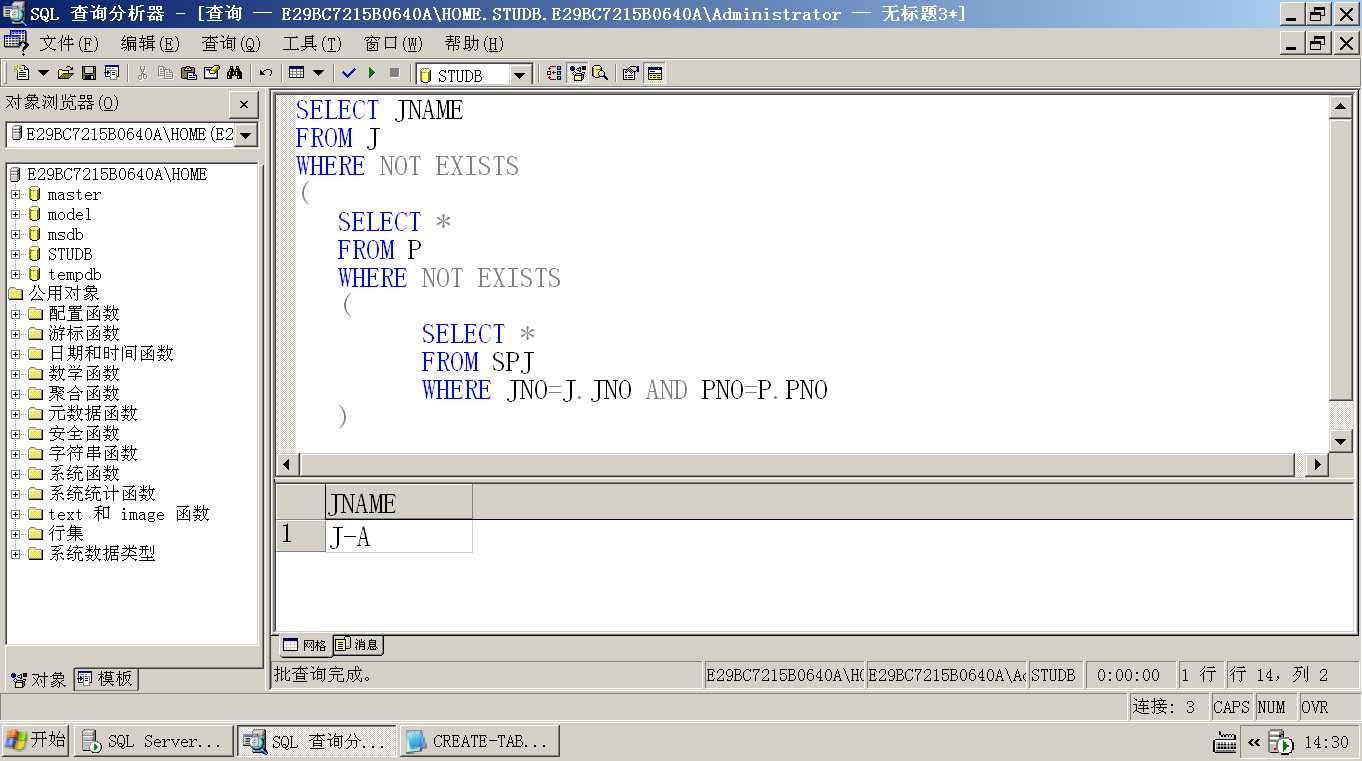
Task: Click the editor horizontal scrollbar left arrow
Action: pyautogui.click(x=288, y=464)
